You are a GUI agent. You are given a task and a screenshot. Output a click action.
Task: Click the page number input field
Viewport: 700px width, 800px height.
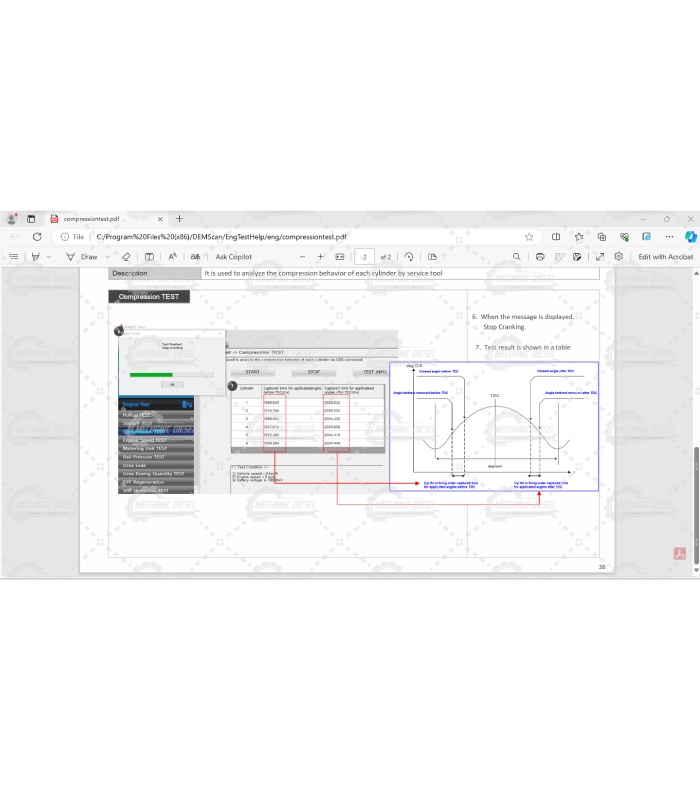tap(365, 257)
